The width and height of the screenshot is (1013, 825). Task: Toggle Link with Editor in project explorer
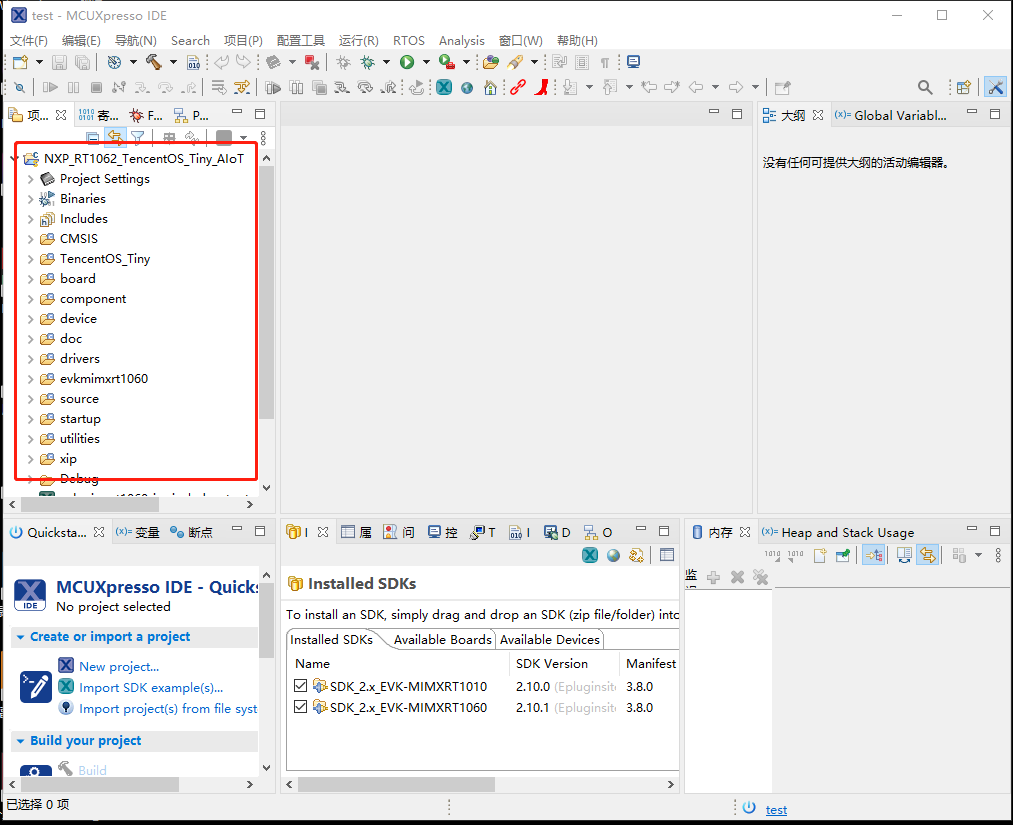115,137
